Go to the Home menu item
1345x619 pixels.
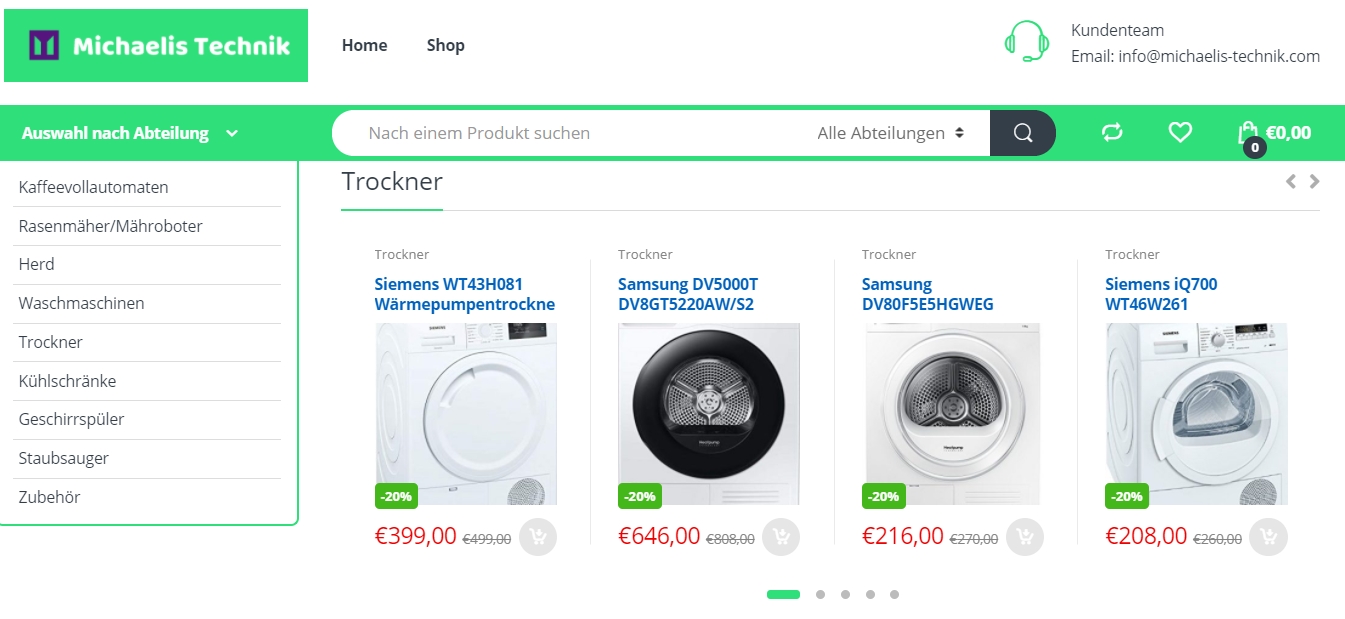364,45
